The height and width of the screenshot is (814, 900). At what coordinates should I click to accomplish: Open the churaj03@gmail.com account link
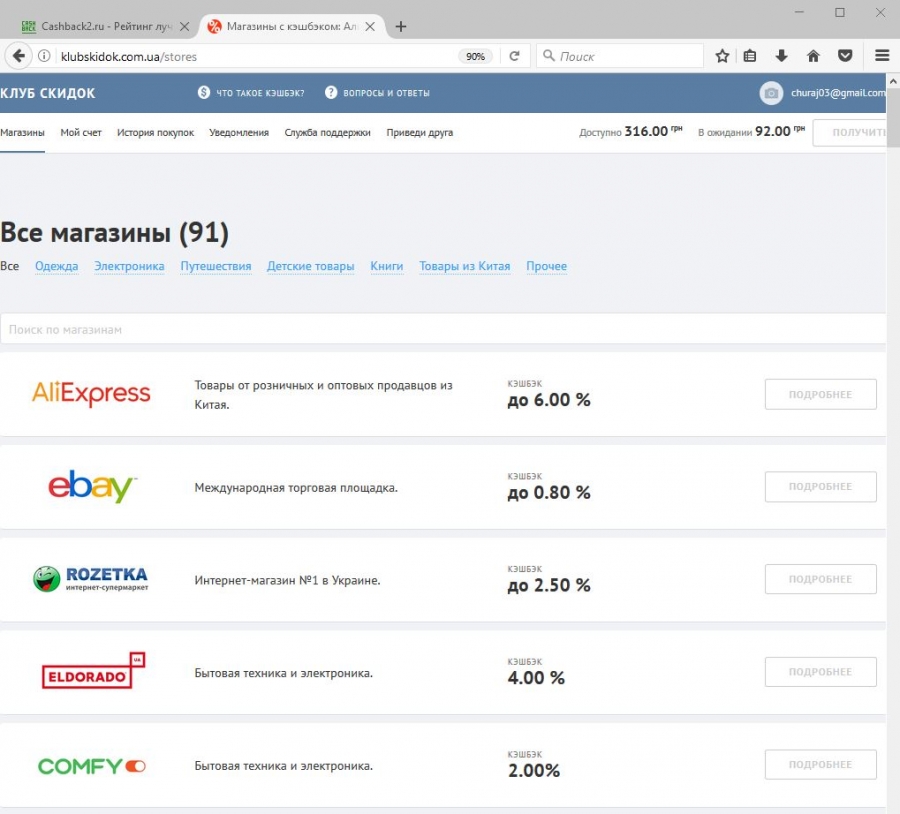pos(839,93)
